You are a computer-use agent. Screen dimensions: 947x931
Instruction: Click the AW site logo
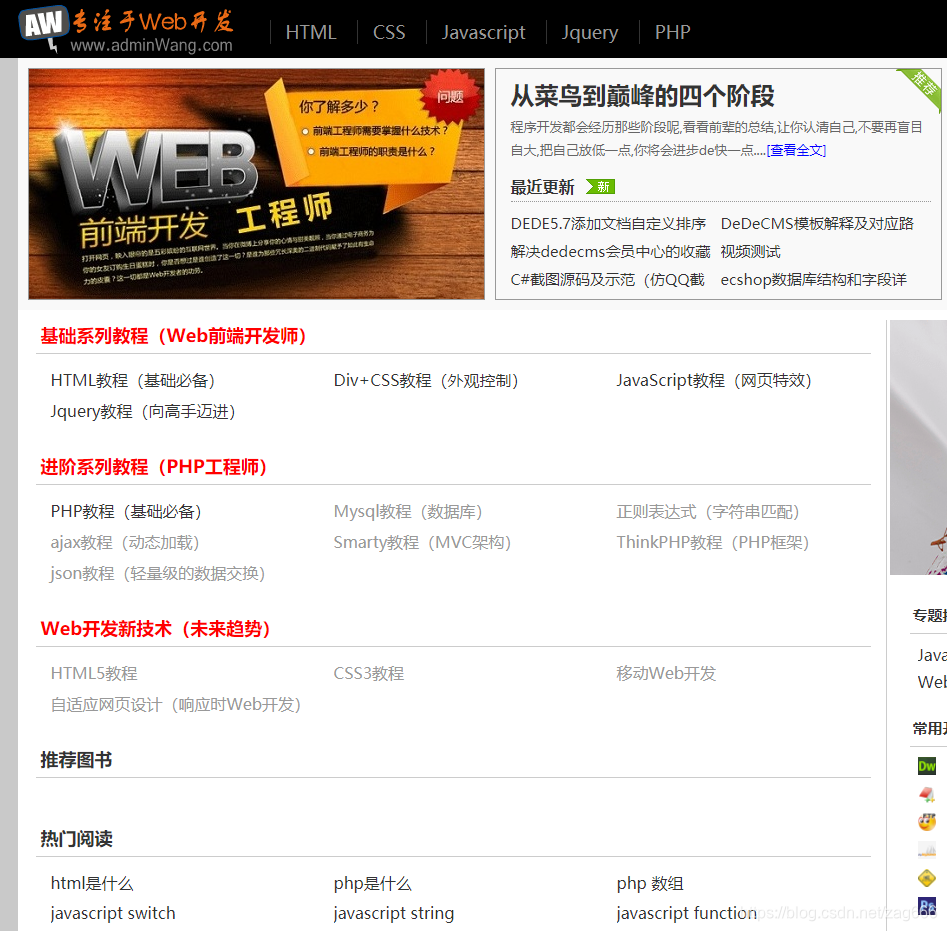(x=126, y=29)
